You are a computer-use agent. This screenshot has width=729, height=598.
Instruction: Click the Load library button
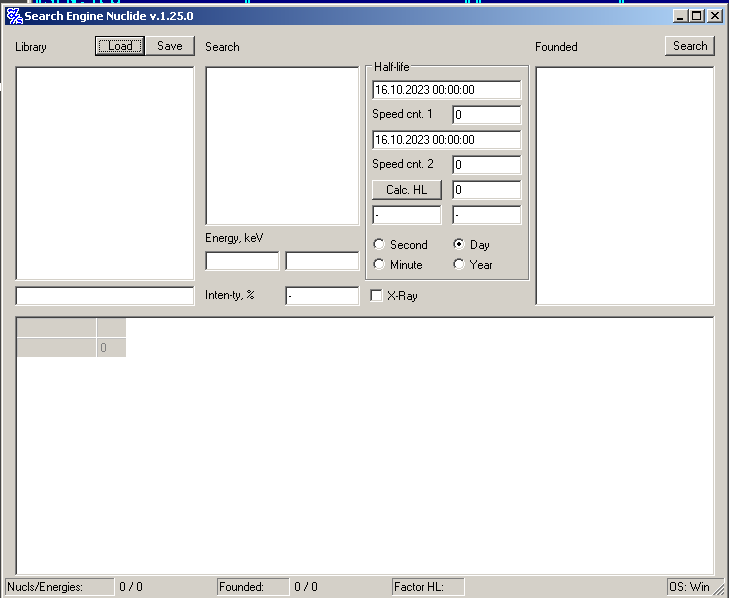pyautogui.click(x=120, y=46)
